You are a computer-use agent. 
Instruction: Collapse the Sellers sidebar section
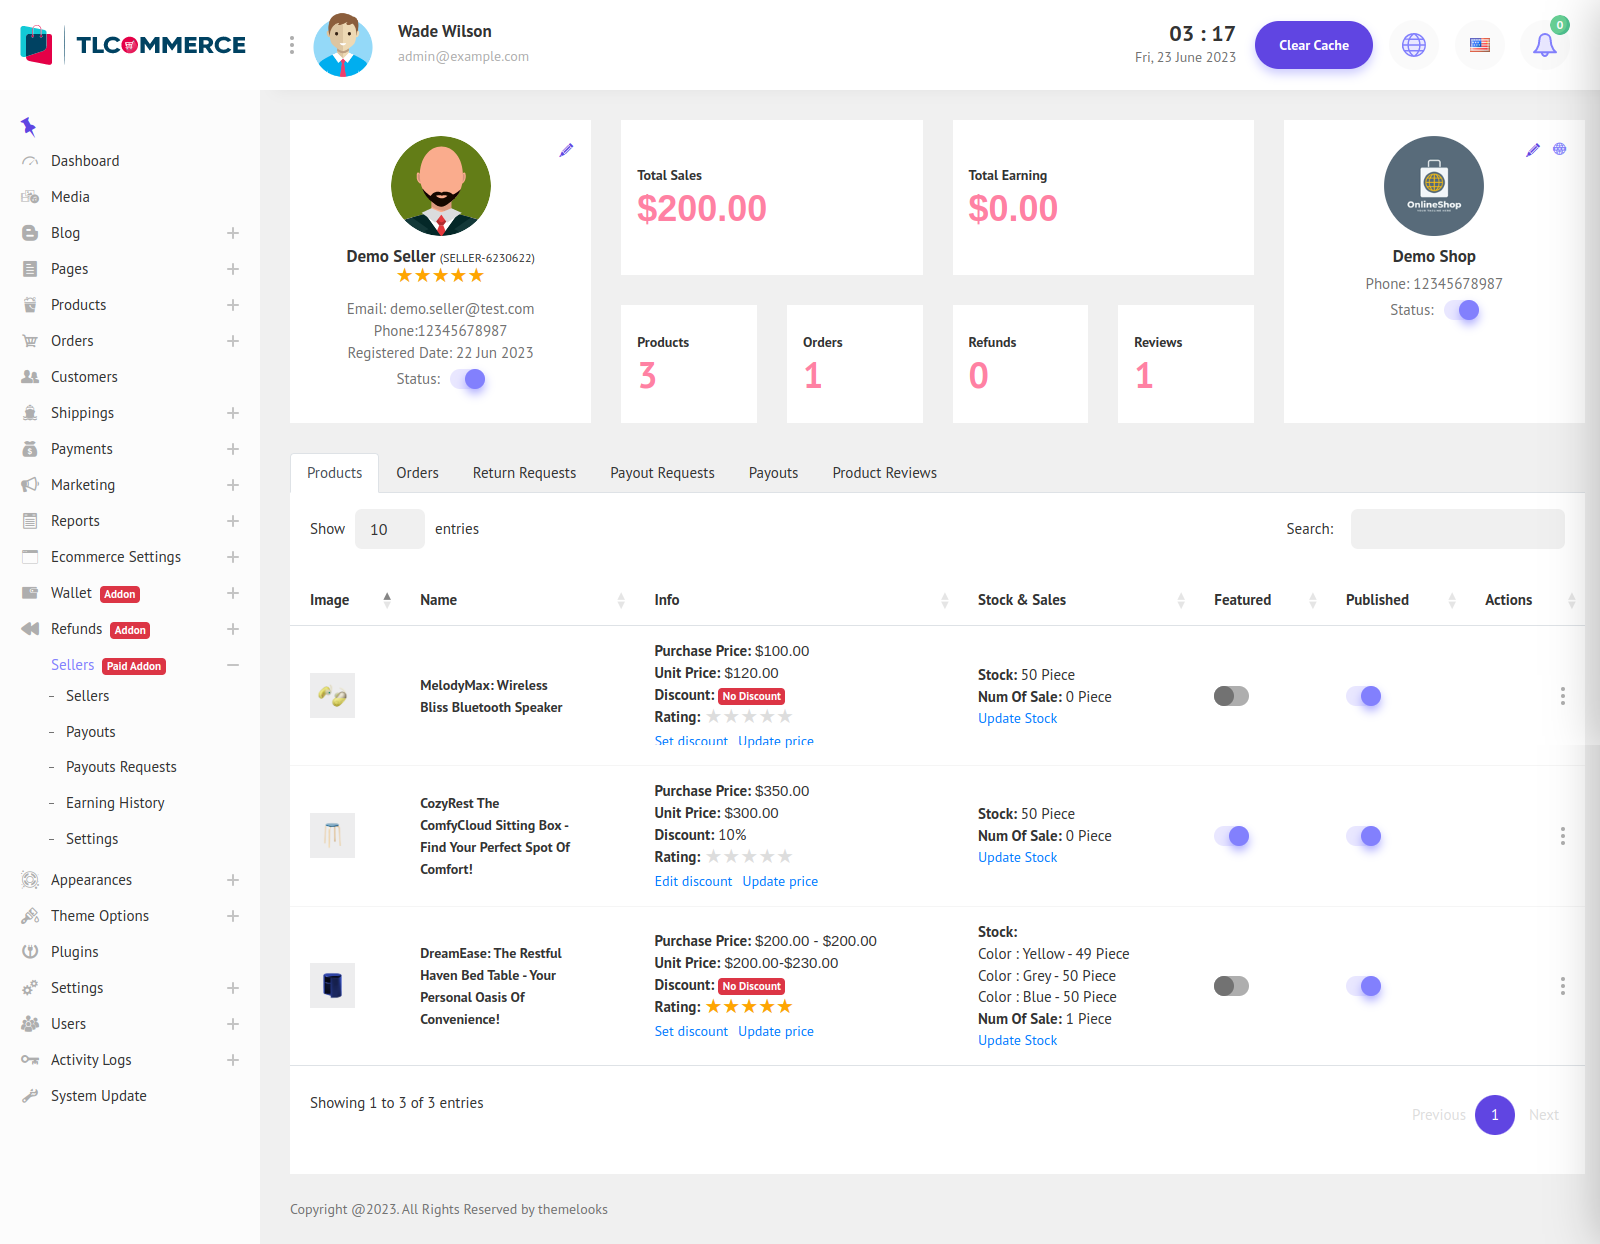tap(232, 665)
